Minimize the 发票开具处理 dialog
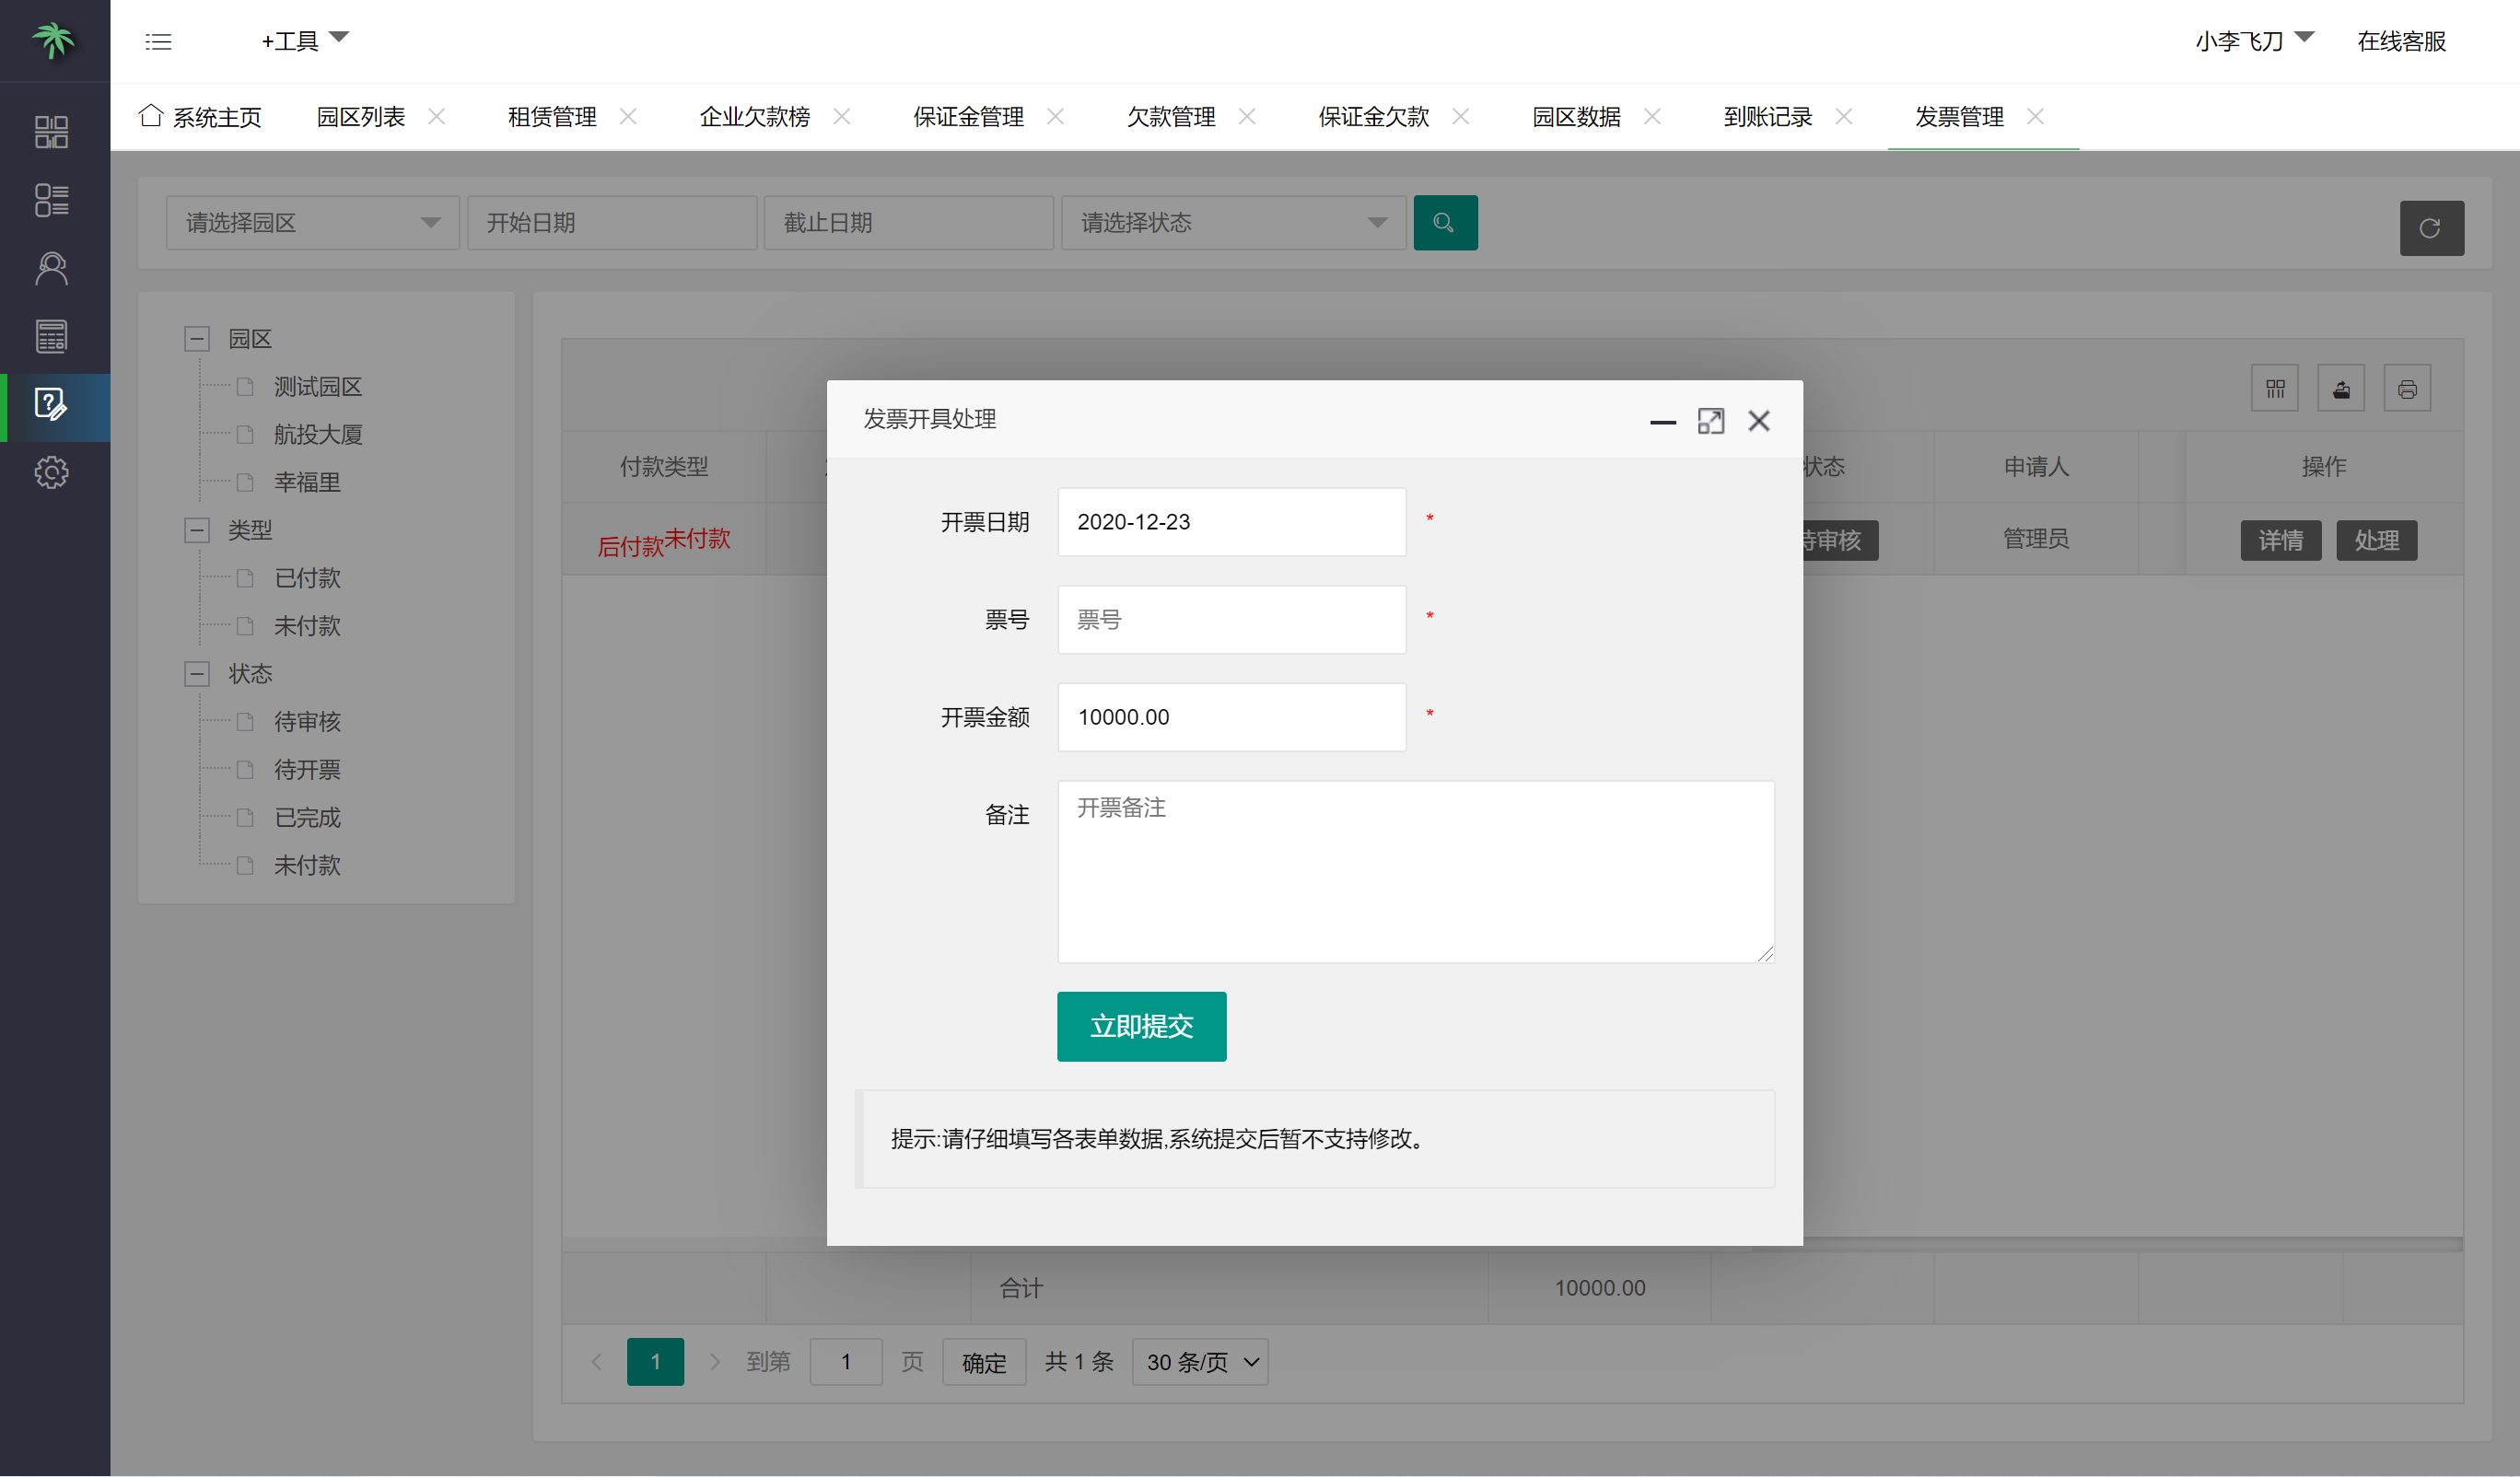2520x1477 pixels. click(x=1663, y=422)
